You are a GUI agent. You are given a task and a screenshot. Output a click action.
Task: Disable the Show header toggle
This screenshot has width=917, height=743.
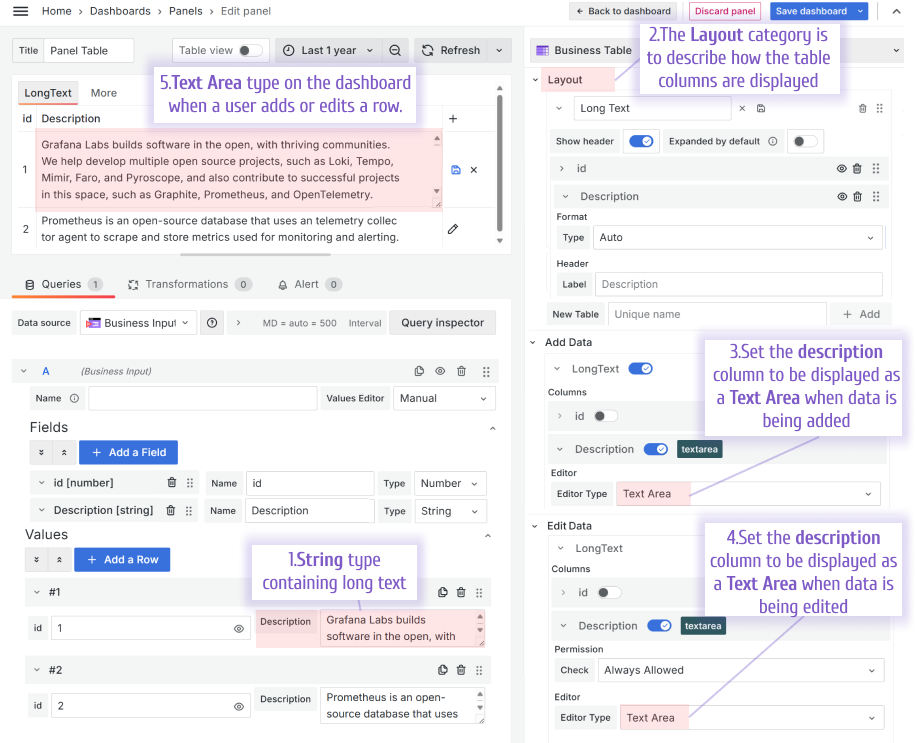[x=640, y=141]
